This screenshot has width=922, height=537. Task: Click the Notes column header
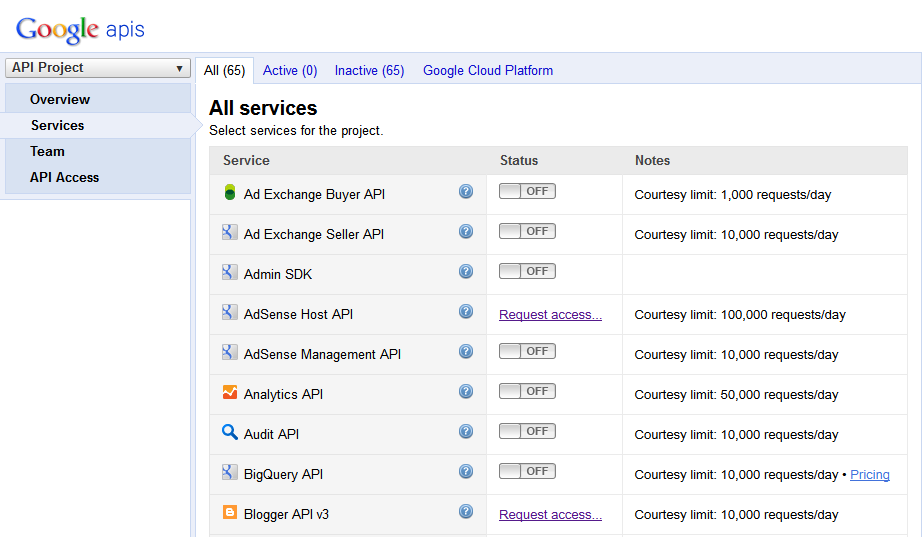click(653, 161)
